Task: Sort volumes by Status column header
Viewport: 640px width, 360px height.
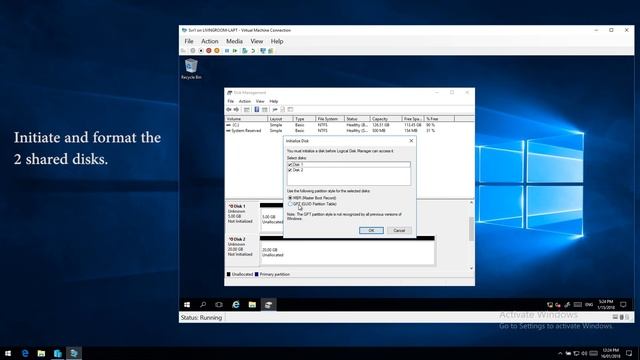Action: point(357,119)
